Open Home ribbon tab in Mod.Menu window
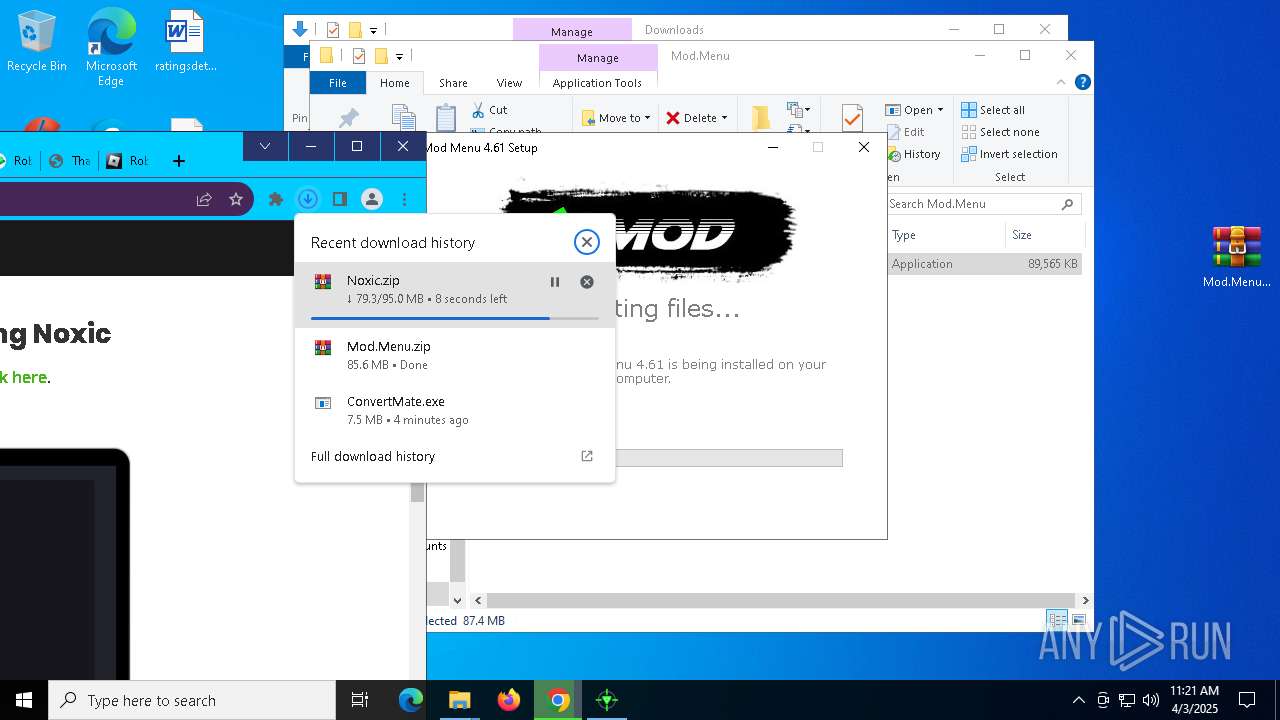The width and height of the screenshot is (1280, 720). (x=395, y=83)
